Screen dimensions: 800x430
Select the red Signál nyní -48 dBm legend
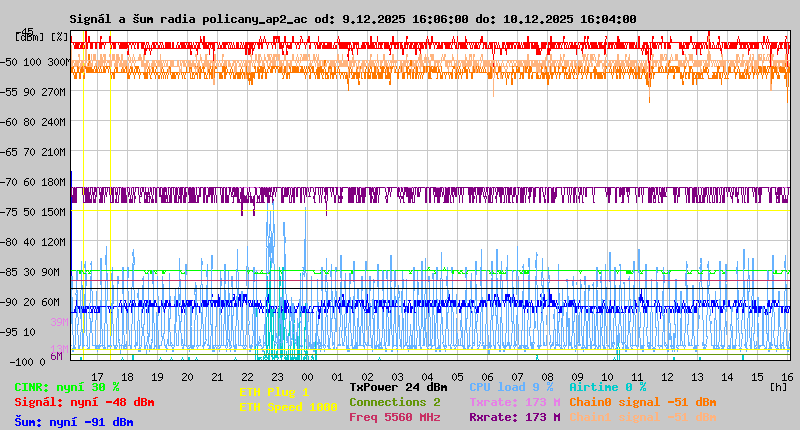[x=84, y=402]
